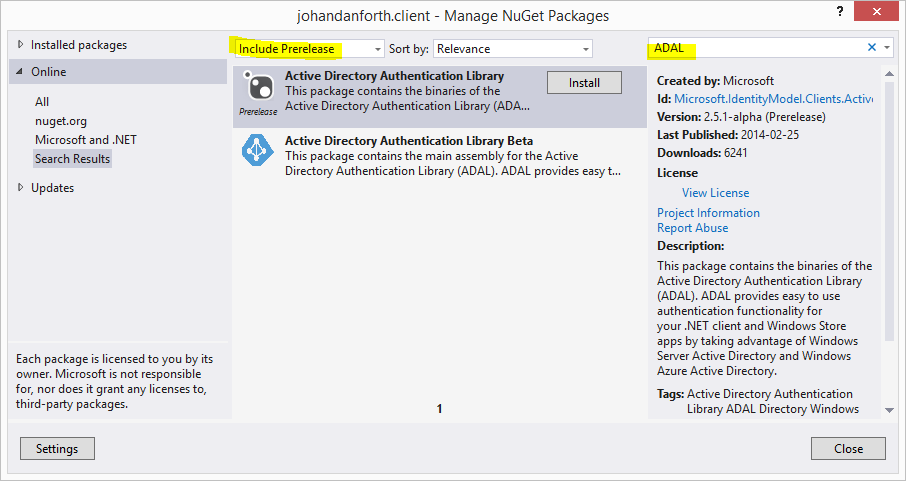This screenshot has width=906, height=481.
Task: Click the Close button
Action: tap(848, 449)
